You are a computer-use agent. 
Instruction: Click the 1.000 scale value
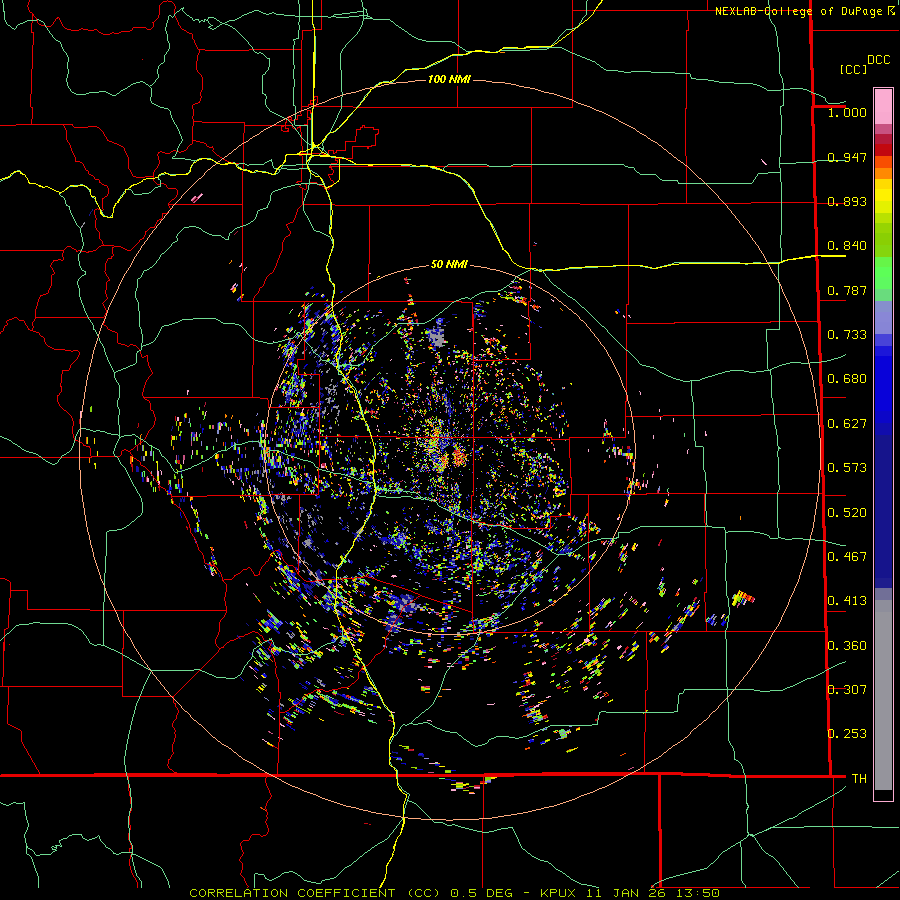click(x=847, y=112)
